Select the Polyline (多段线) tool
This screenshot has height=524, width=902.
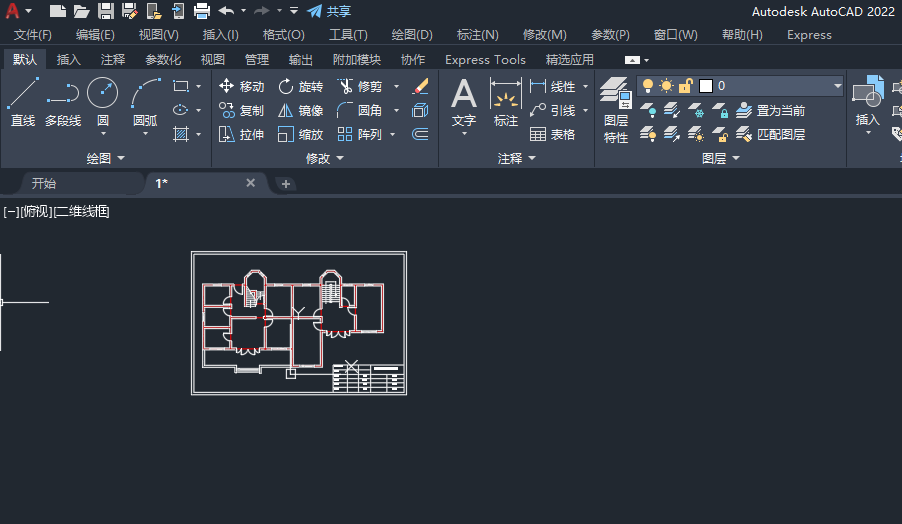point(63,102)
